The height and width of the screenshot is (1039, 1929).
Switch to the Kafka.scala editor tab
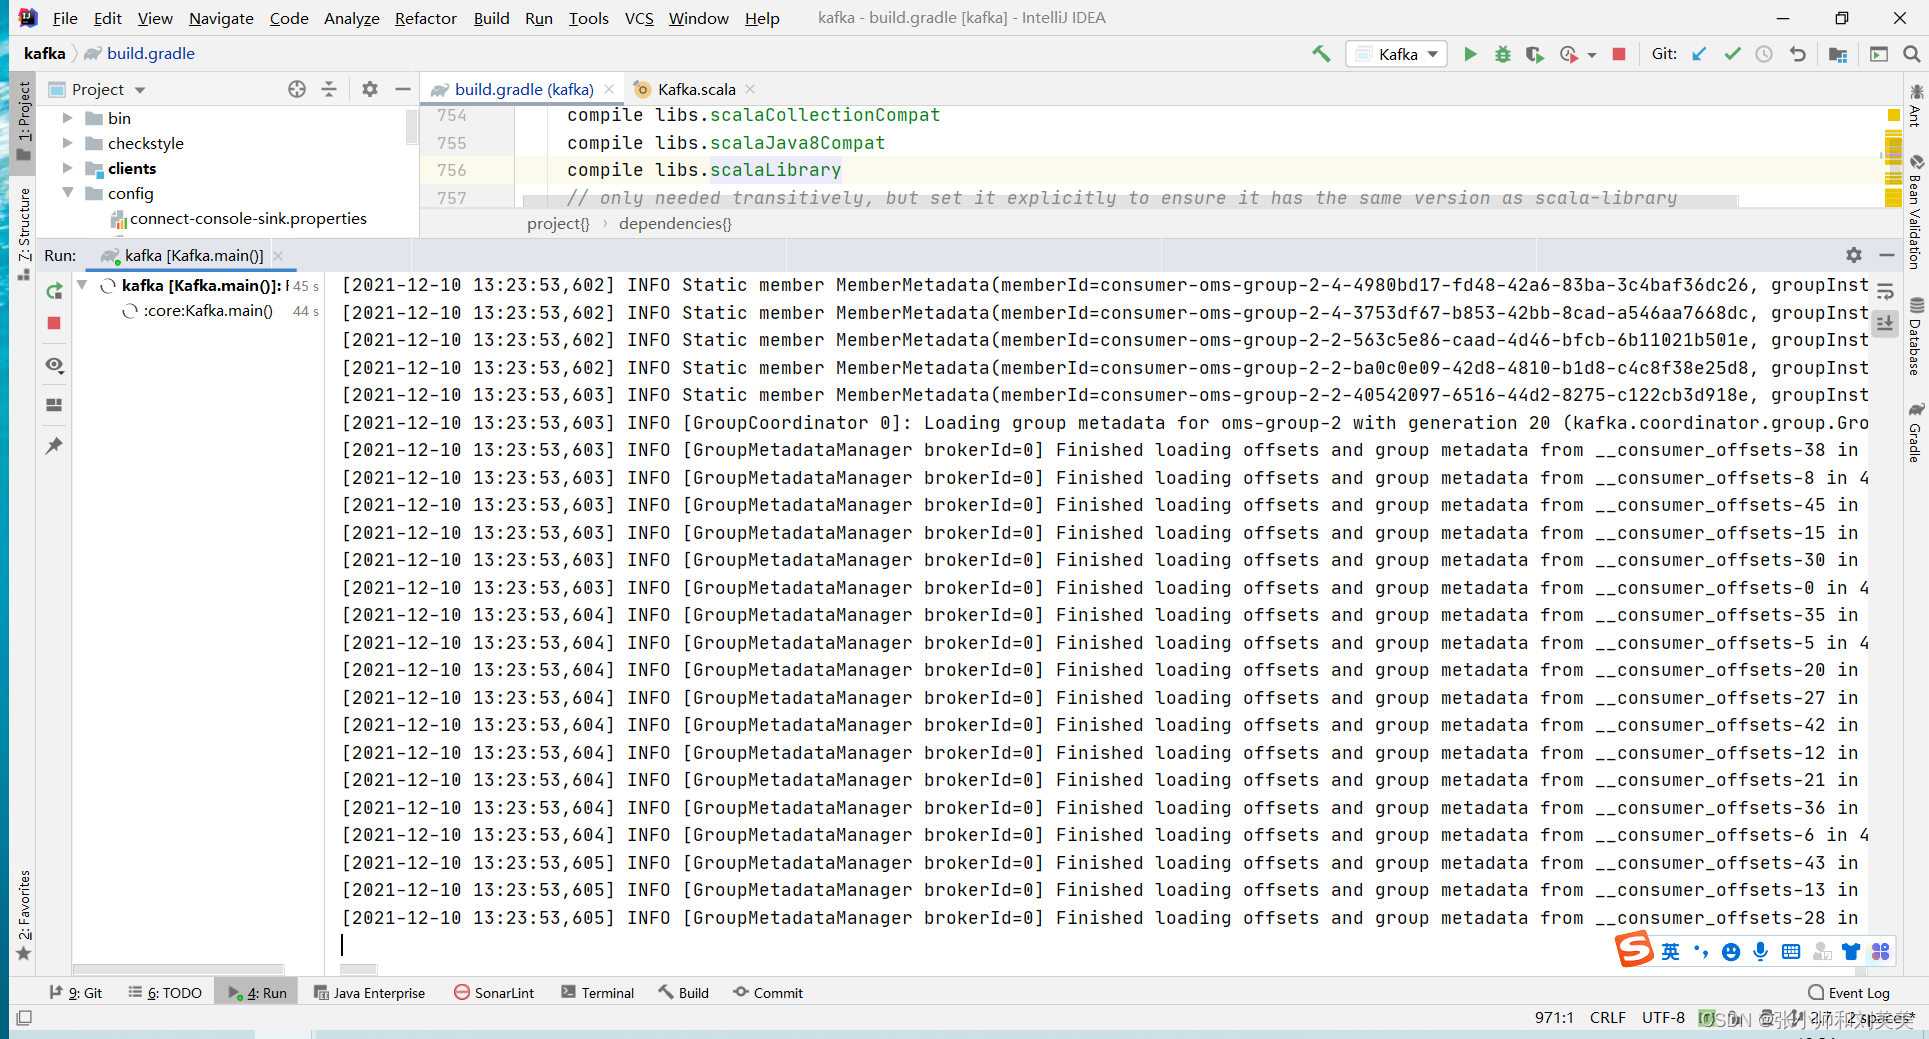[x=696, y=89]
